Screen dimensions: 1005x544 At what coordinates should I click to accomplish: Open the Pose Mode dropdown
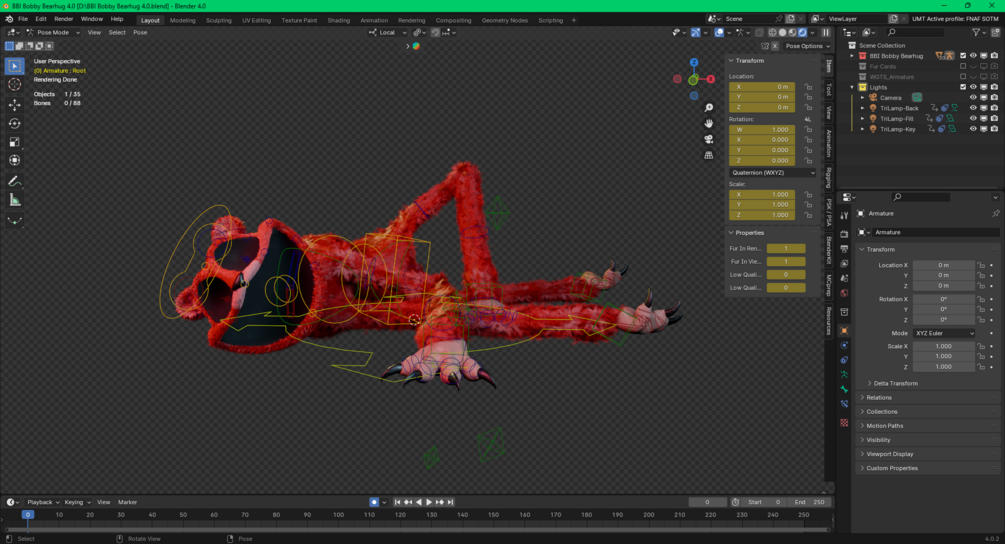53,32
